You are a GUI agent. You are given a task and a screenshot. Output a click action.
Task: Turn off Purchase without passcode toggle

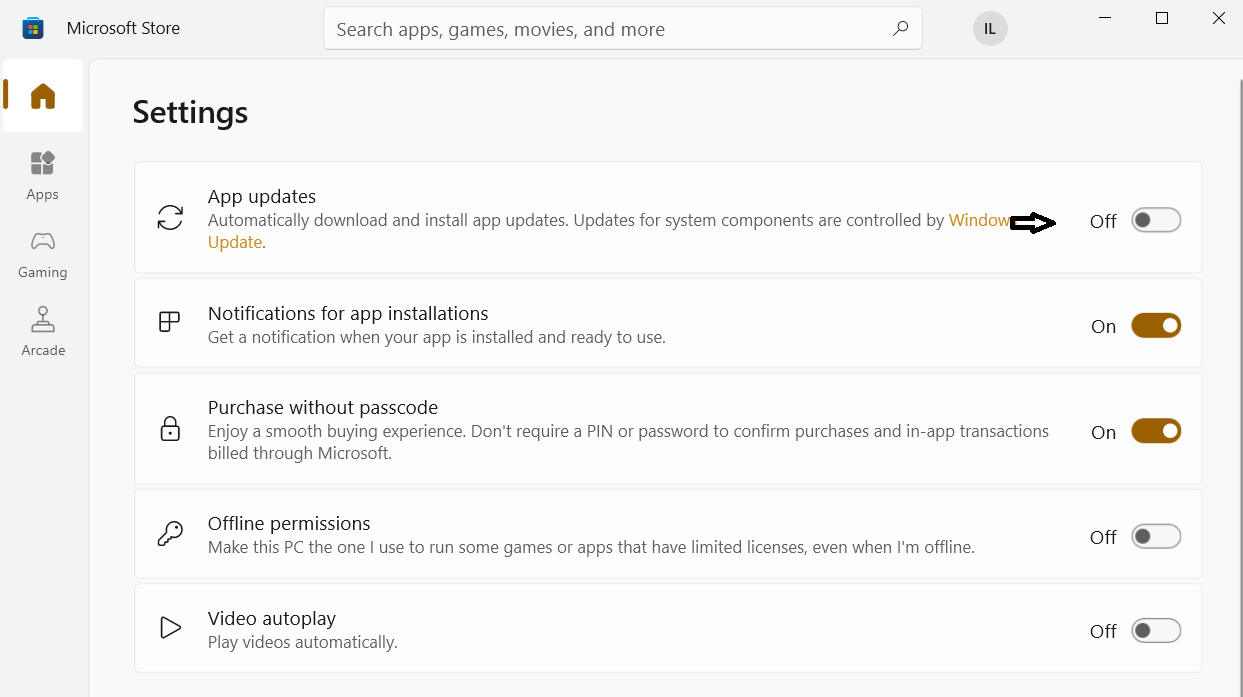pyautogui.click(x=1155, y=431)
